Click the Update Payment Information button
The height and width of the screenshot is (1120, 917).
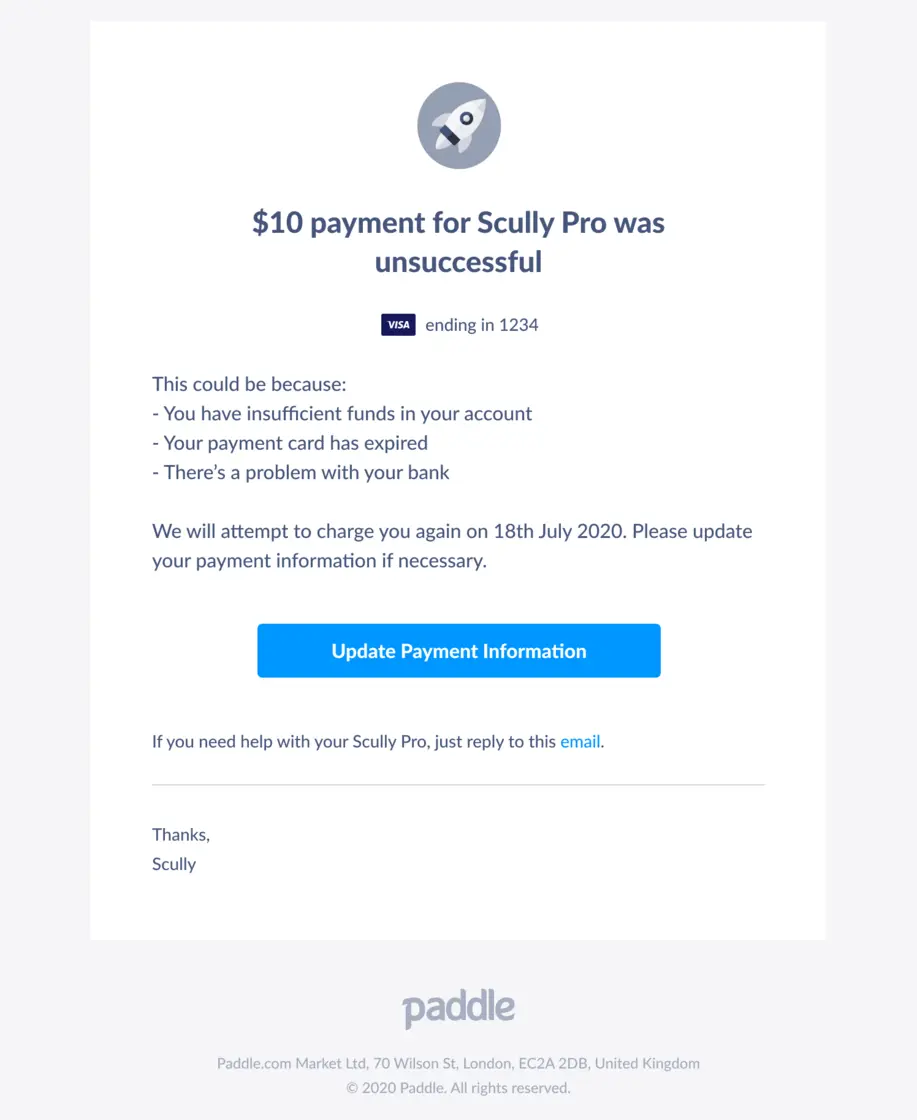click(459, 650)
